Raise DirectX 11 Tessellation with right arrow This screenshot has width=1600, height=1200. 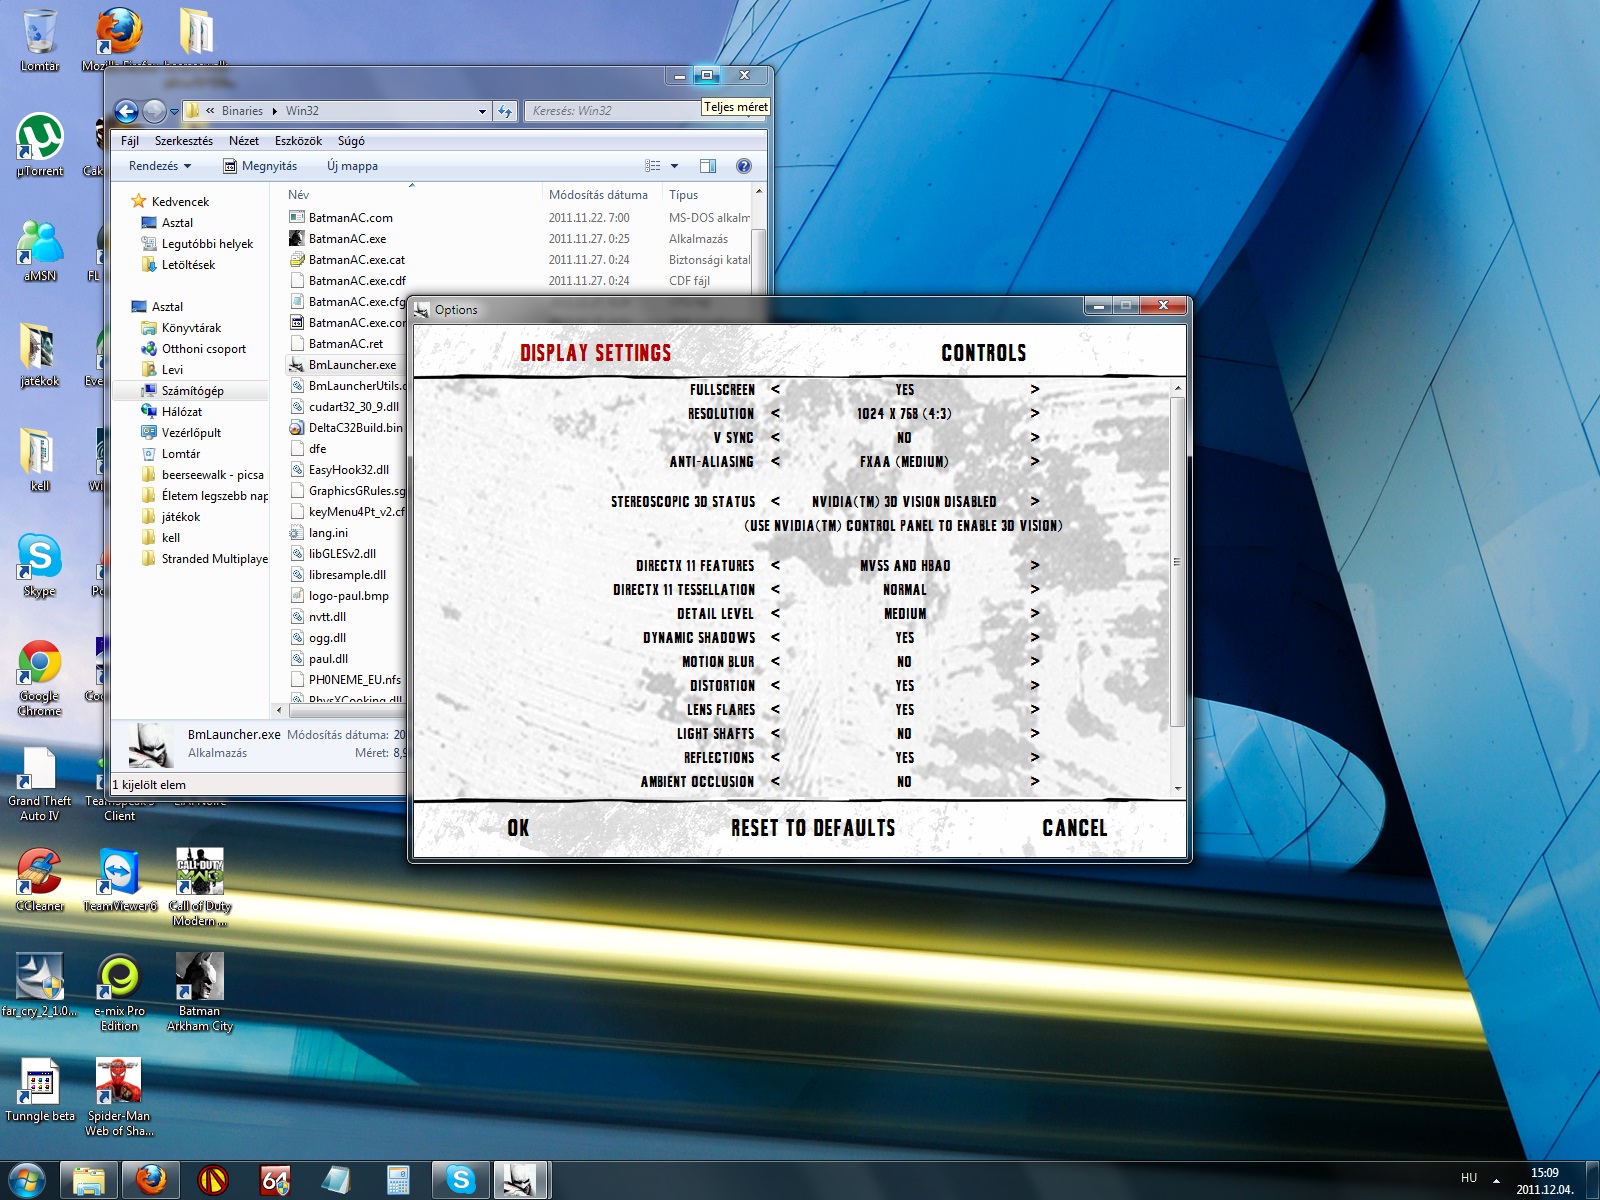coord(1035,590)
